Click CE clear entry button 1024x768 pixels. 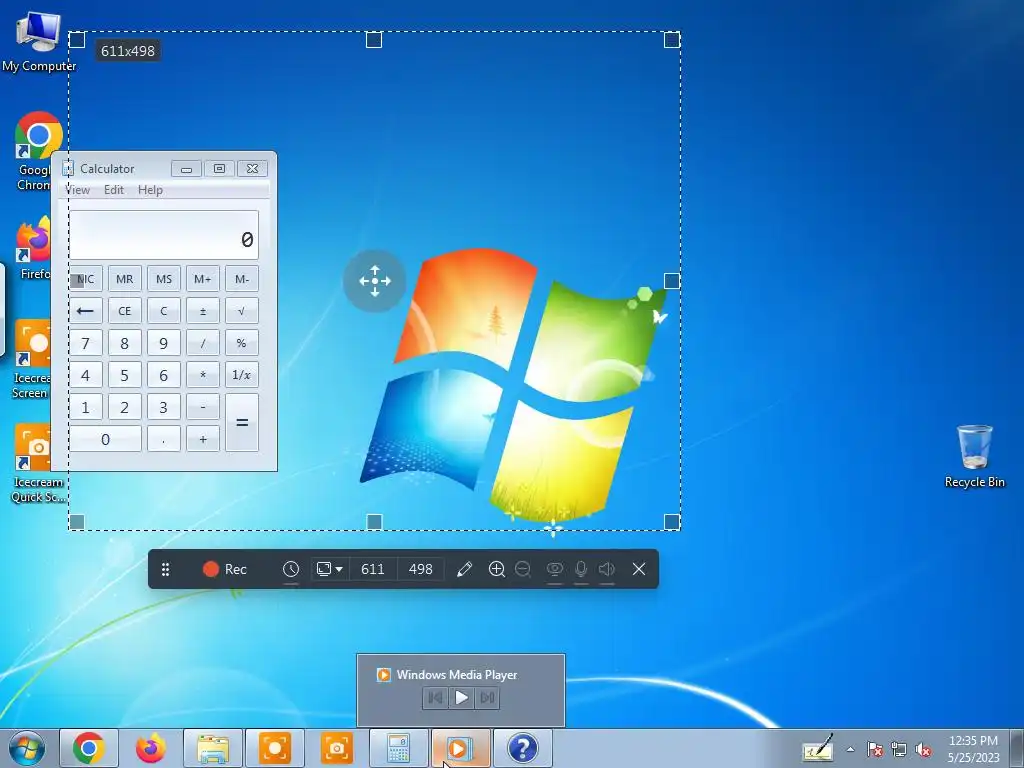click(125, 311)
